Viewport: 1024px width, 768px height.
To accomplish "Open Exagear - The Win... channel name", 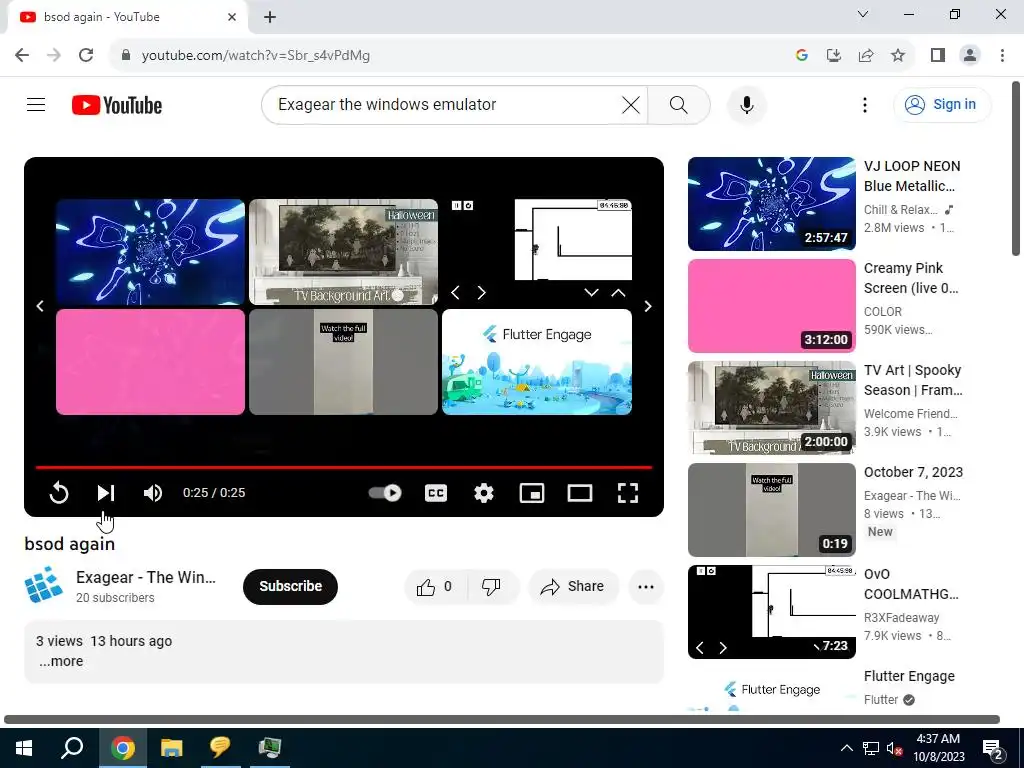I will [146, 577].
